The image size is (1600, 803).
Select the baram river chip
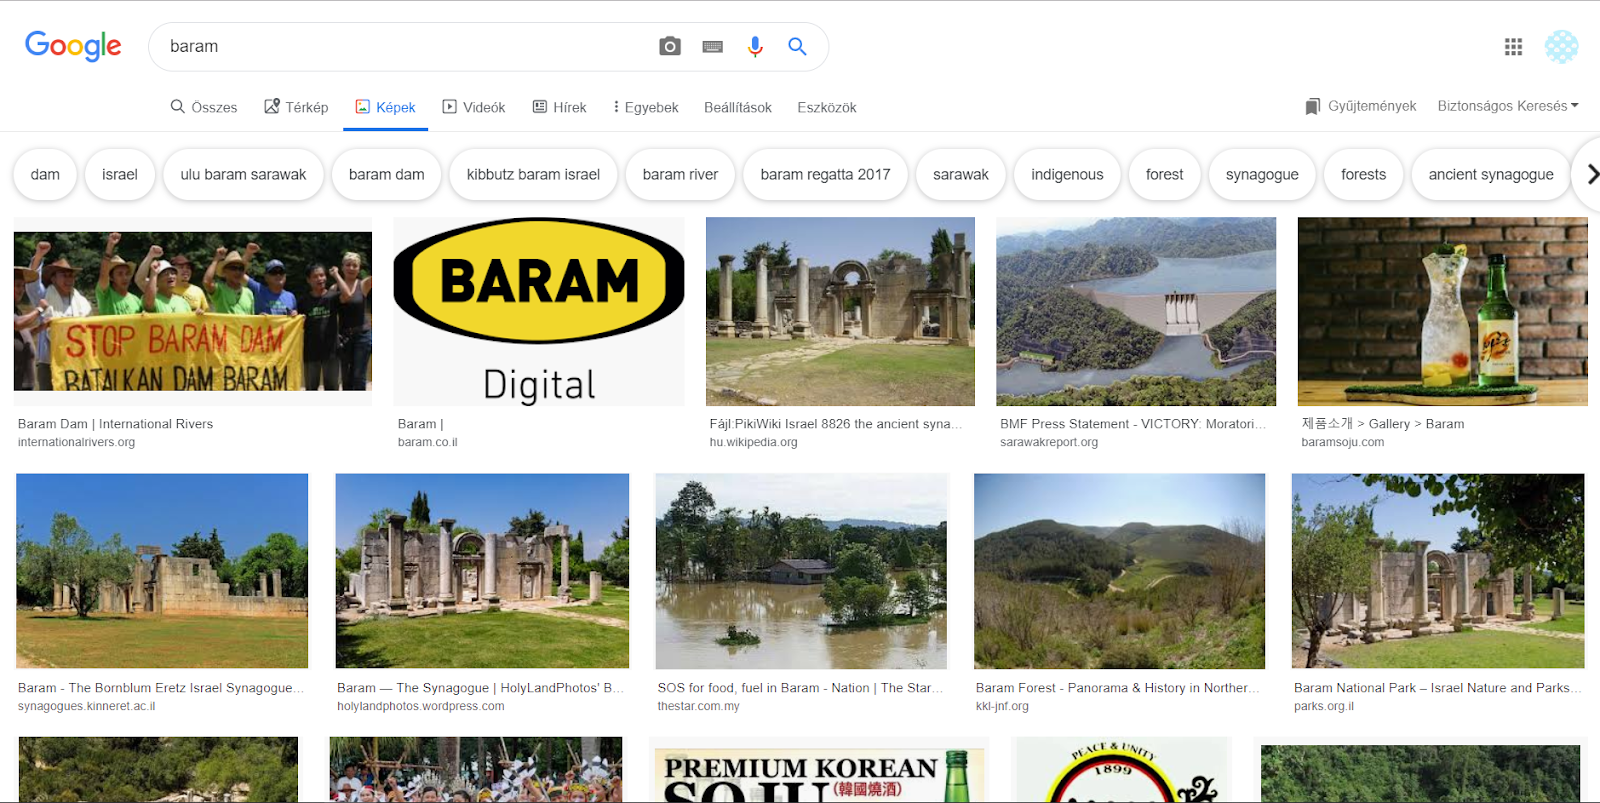pos(680,174)
